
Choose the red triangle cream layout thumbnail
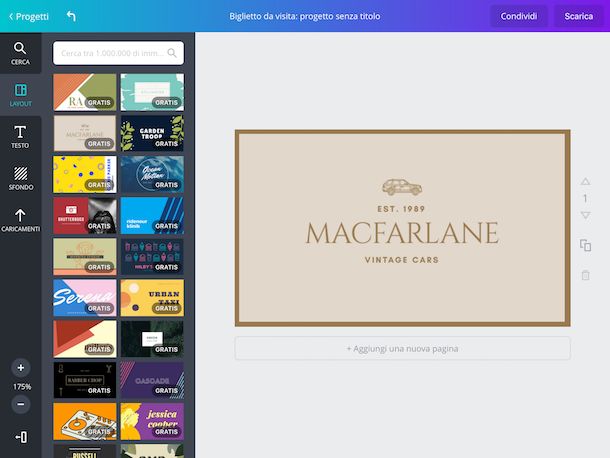tap(85, 339)
